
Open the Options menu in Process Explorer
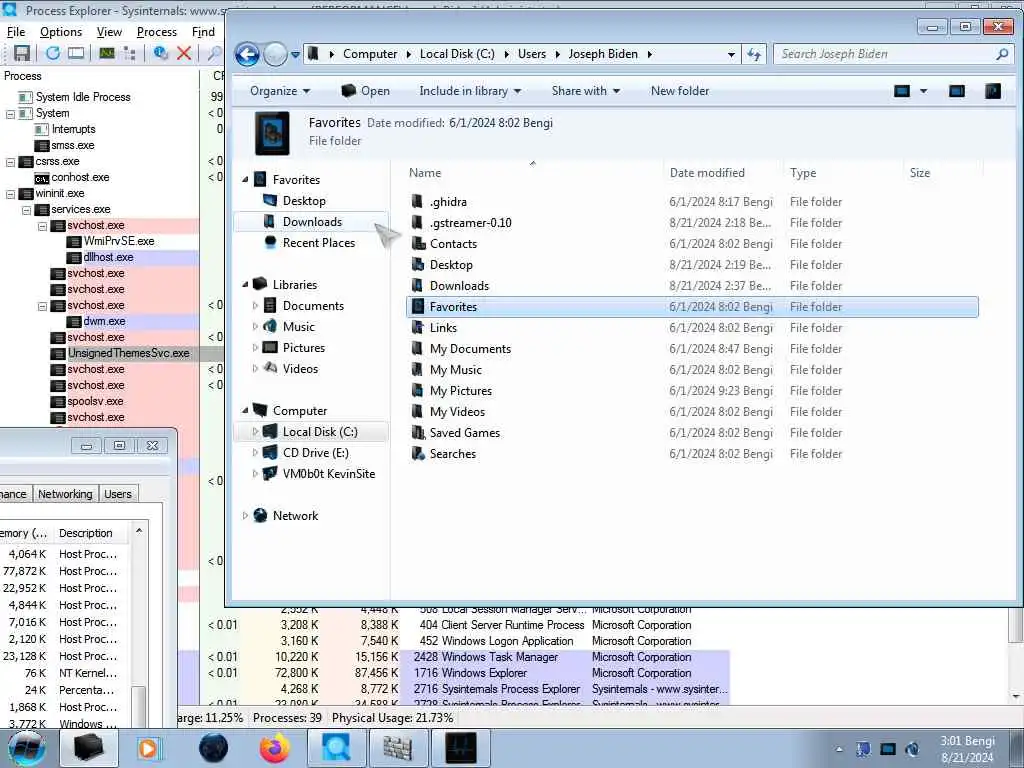coord(61,32)
